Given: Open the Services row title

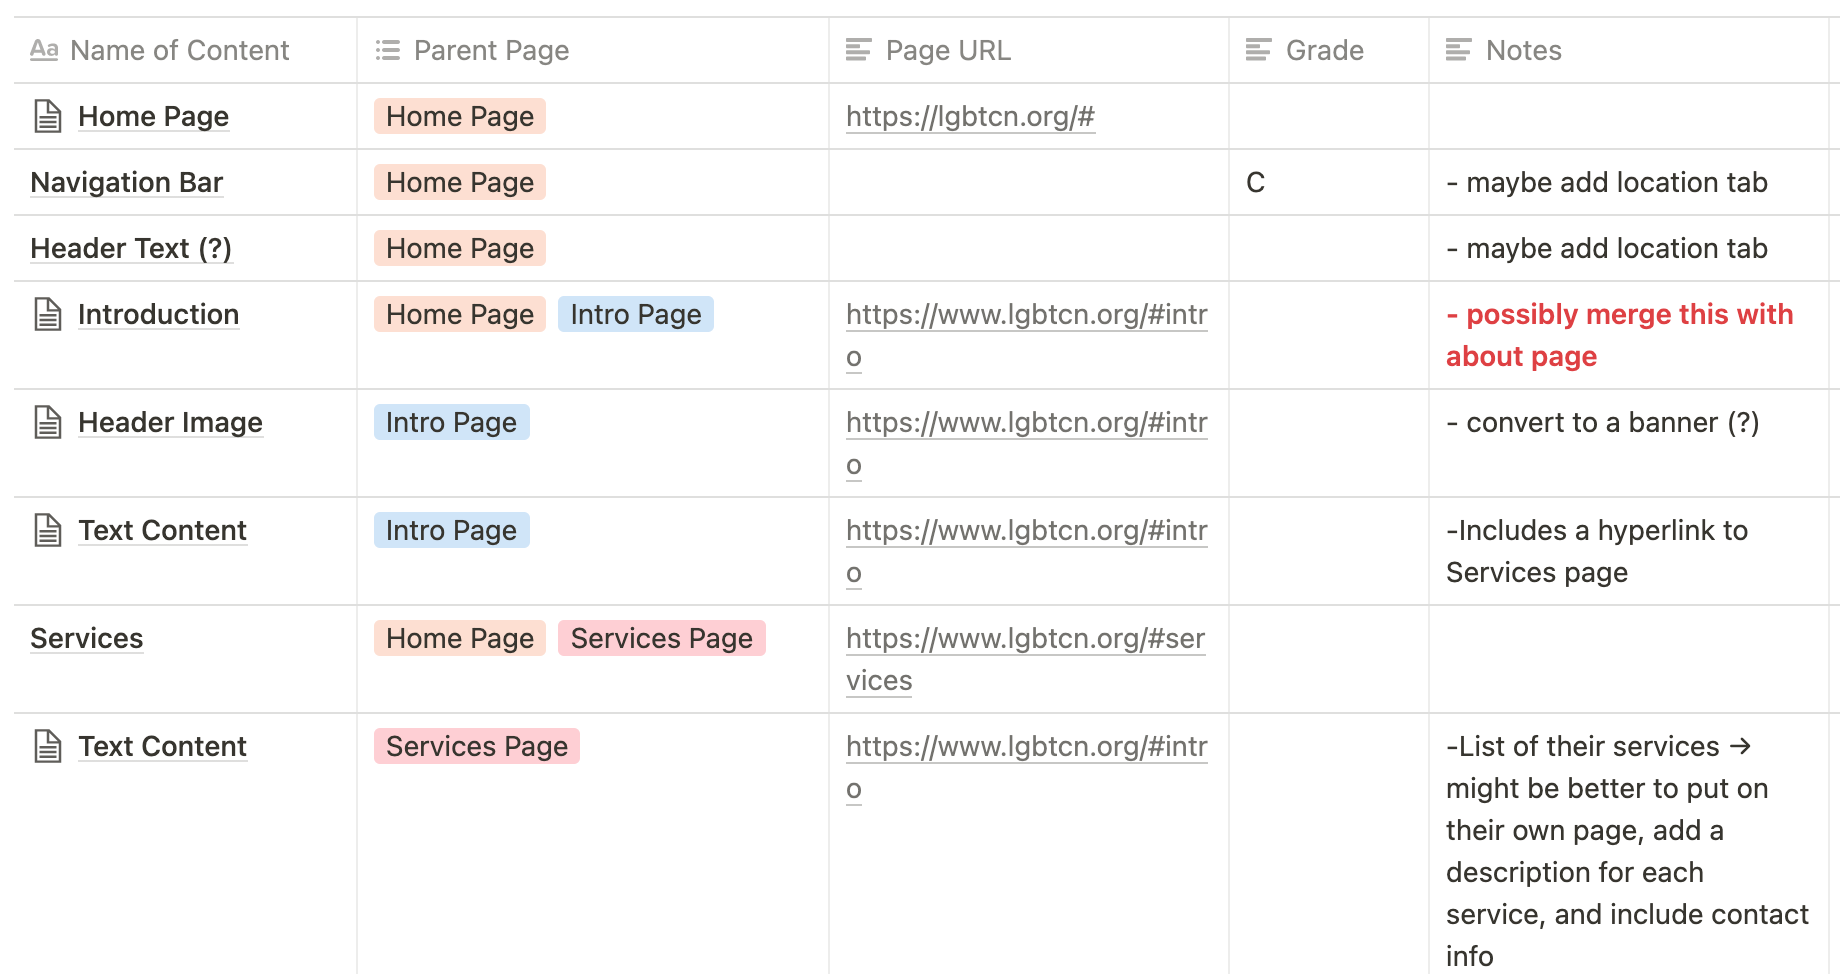Looking at the screenshot, I should pos(87,638).
